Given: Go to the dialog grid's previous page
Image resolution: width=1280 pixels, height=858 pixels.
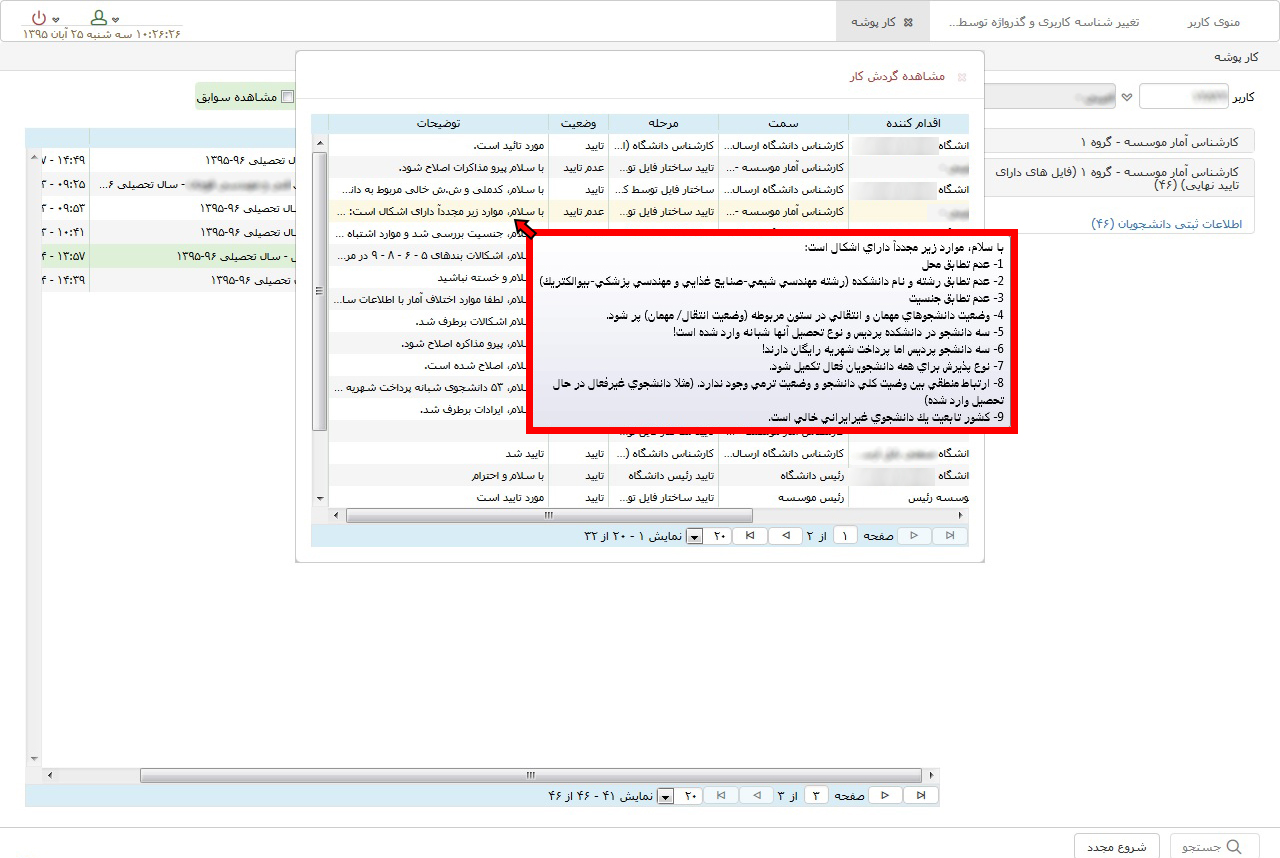Looking at the screenshot, I should click(x=785, y=536).
